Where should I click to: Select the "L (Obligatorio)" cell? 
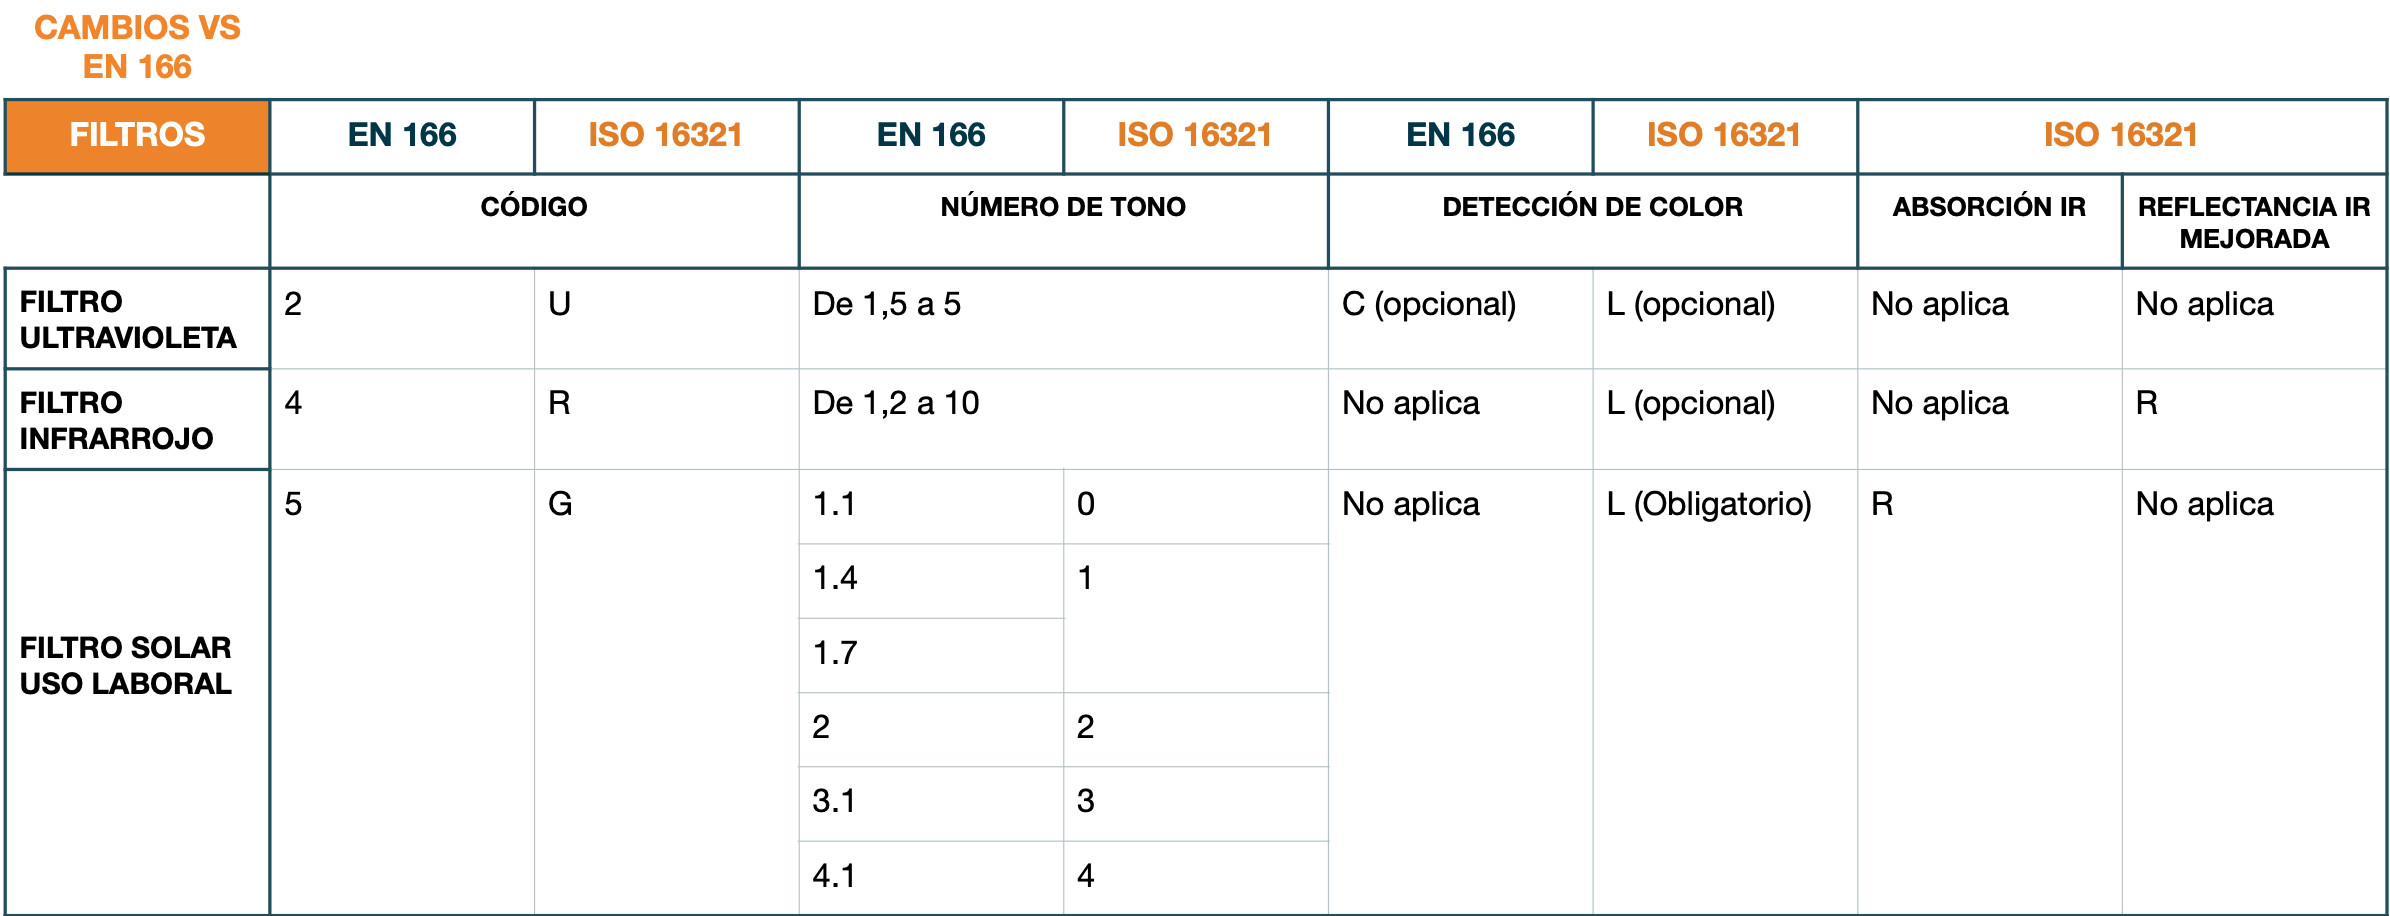[1708, 504]
